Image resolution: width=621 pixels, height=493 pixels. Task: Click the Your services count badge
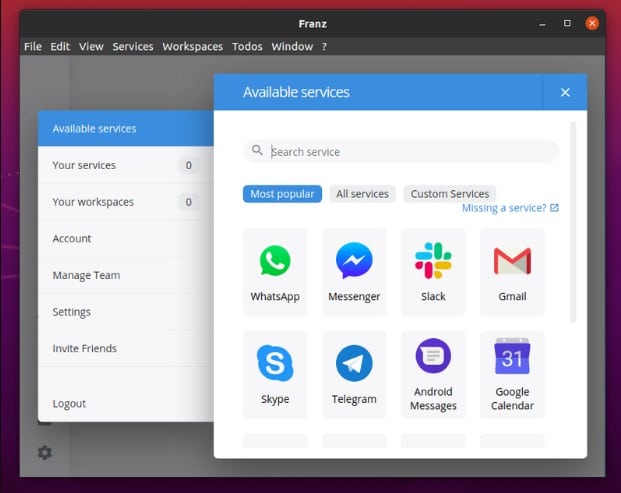[x=189, y=165]
